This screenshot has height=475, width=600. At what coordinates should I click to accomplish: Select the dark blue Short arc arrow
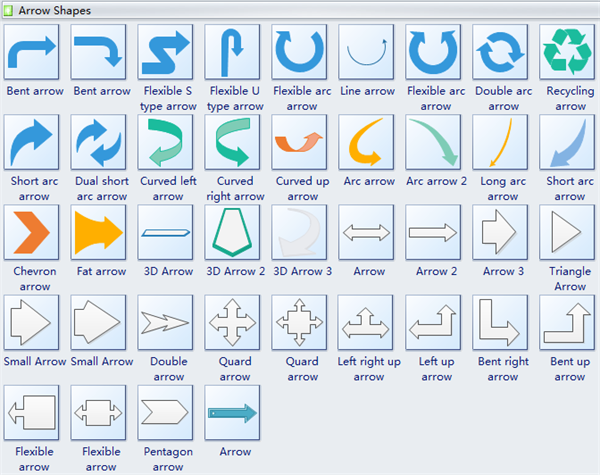click(x=31, y=142)
